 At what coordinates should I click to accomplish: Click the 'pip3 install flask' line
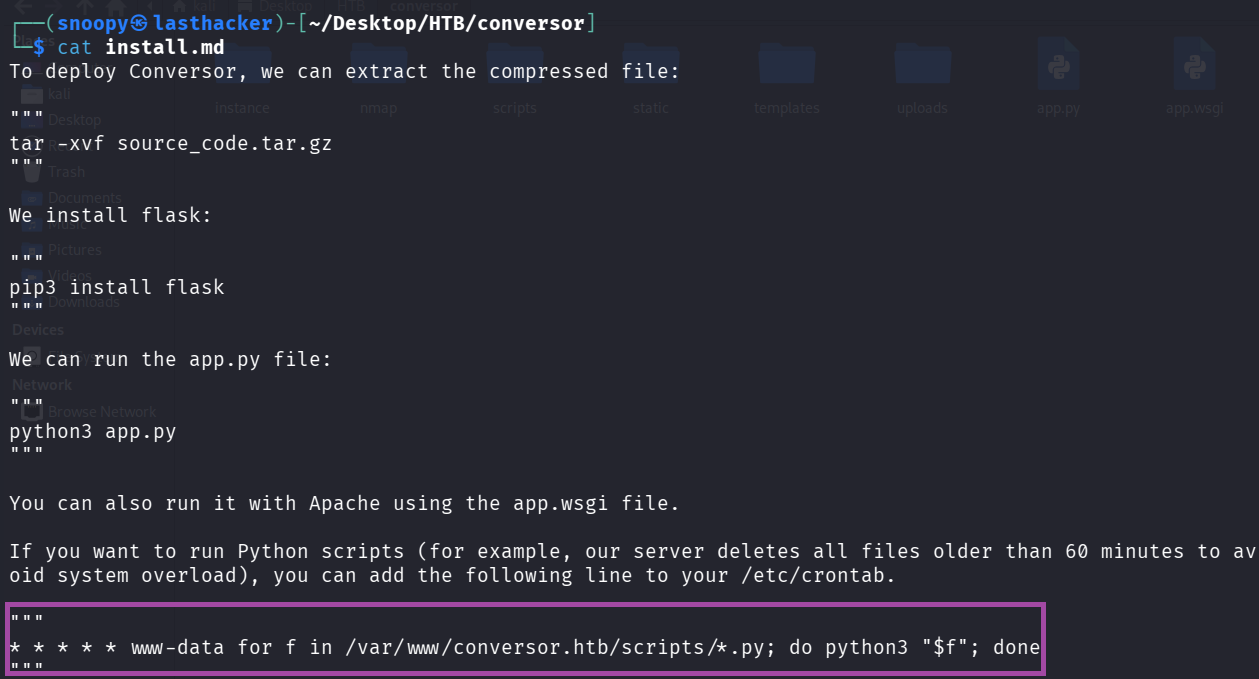pos(117,287)
